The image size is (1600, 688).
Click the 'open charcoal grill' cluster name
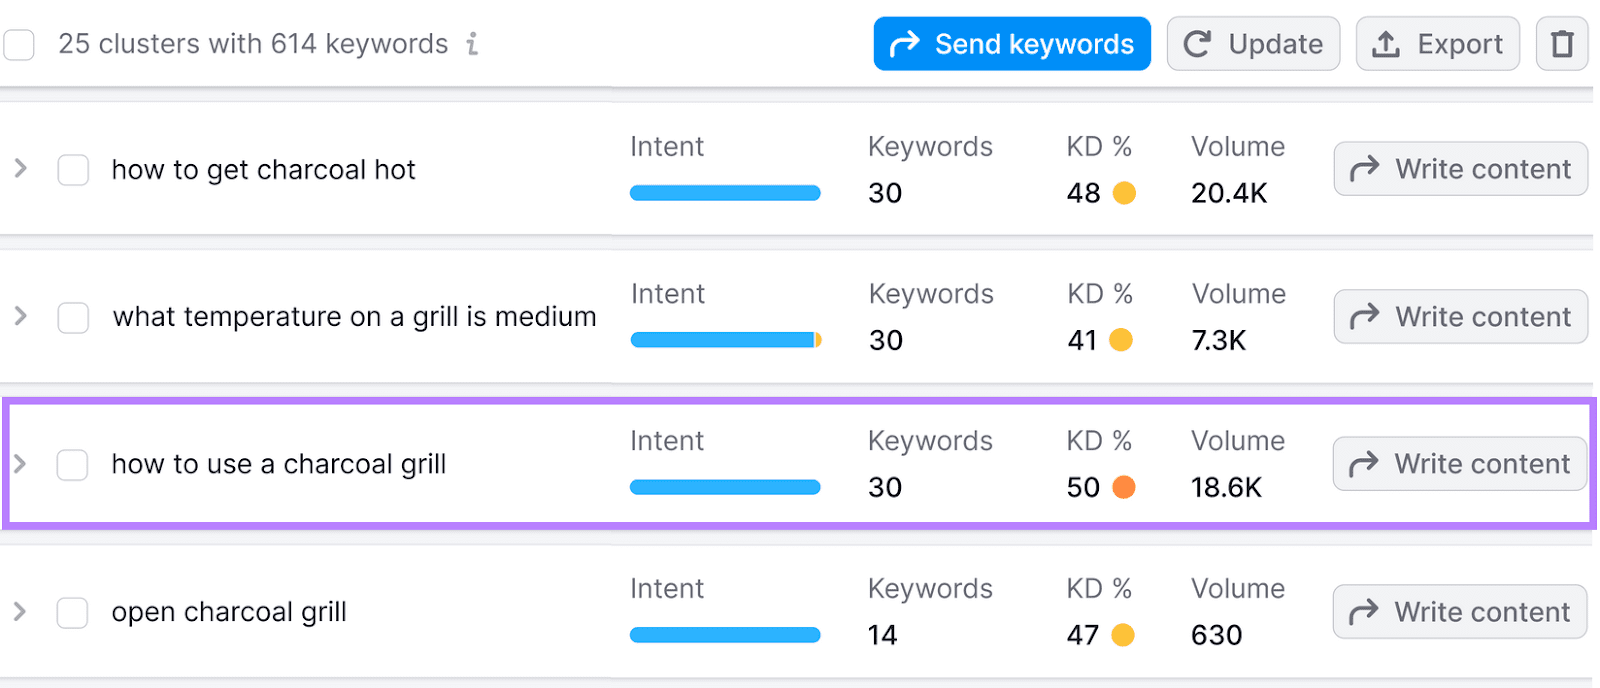coord(229,612)
